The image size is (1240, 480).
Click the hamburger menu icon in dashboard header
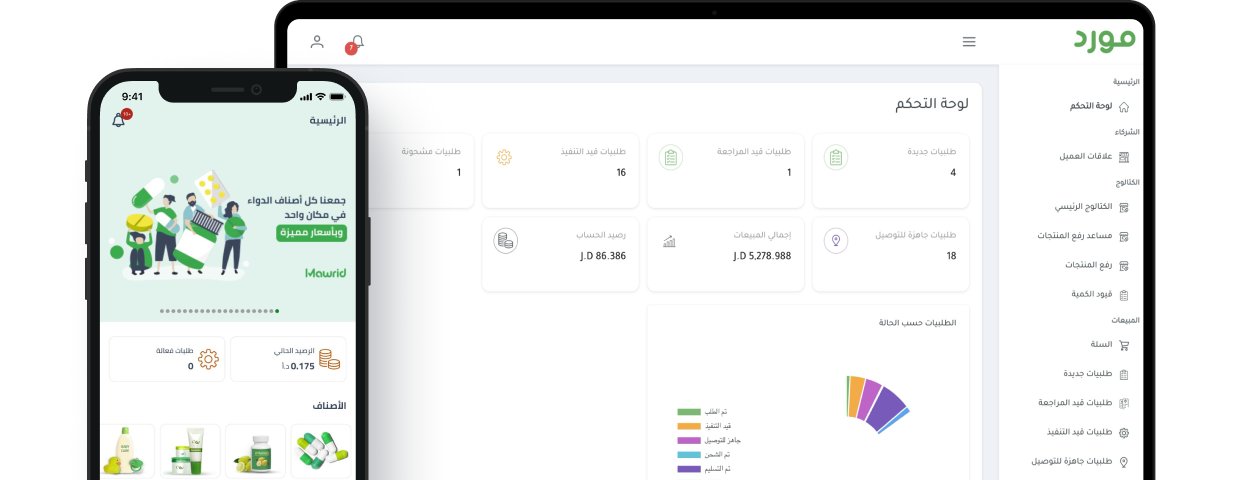(x=968, y=42)
